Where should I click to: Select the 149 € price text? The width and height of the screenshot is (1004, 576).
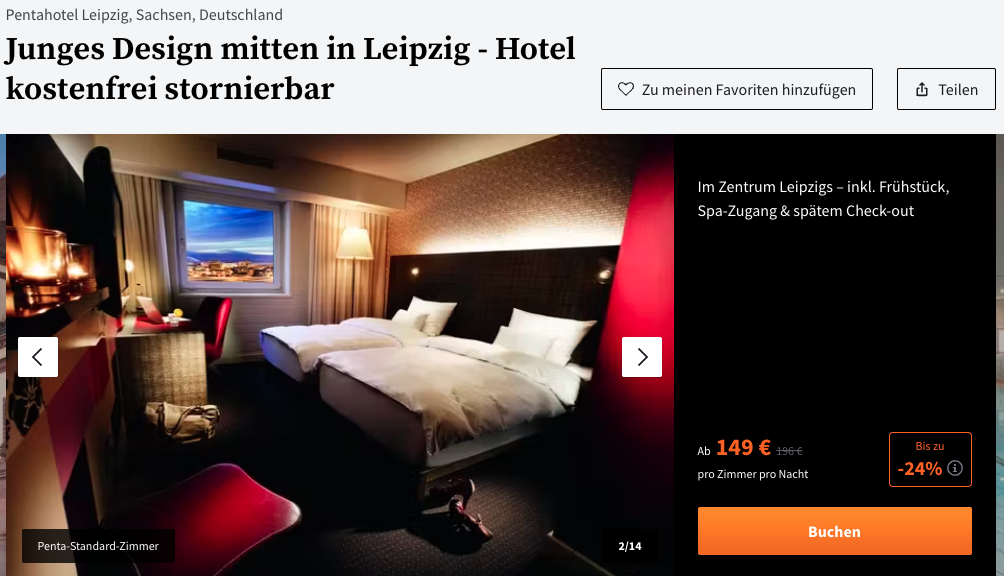(x=743, y=447)
